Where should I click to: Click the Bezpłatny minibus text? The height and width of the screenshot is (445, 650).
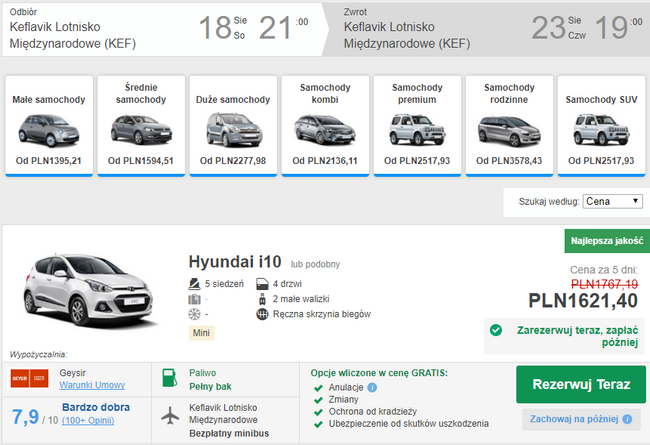229,433
